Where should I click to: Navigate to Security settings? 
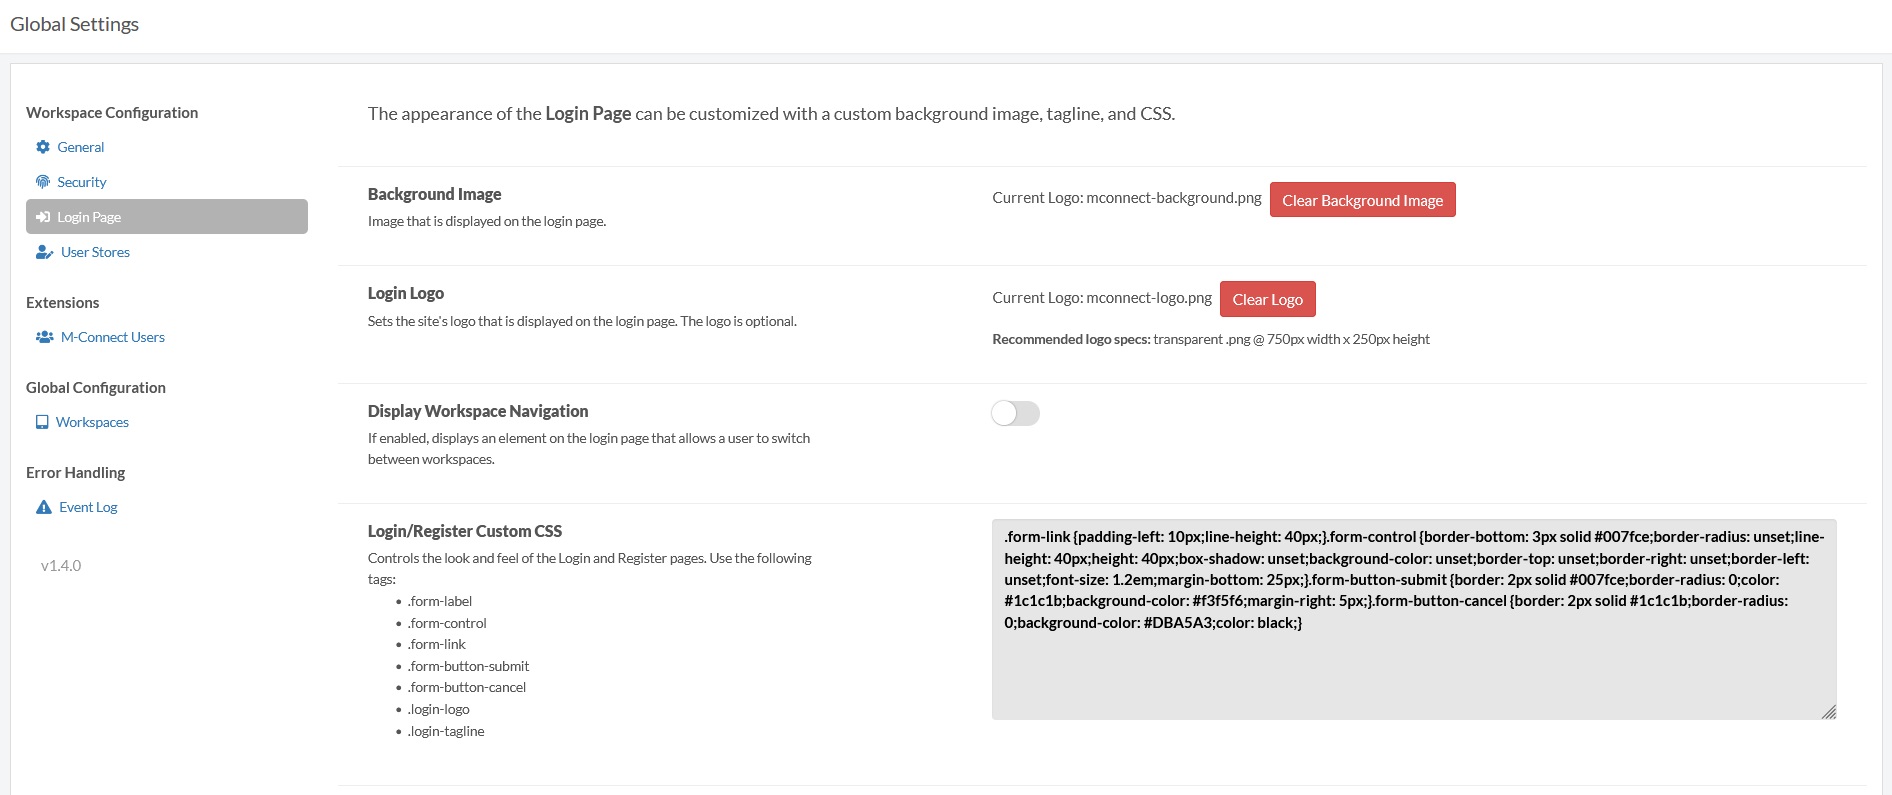[83, 181]
